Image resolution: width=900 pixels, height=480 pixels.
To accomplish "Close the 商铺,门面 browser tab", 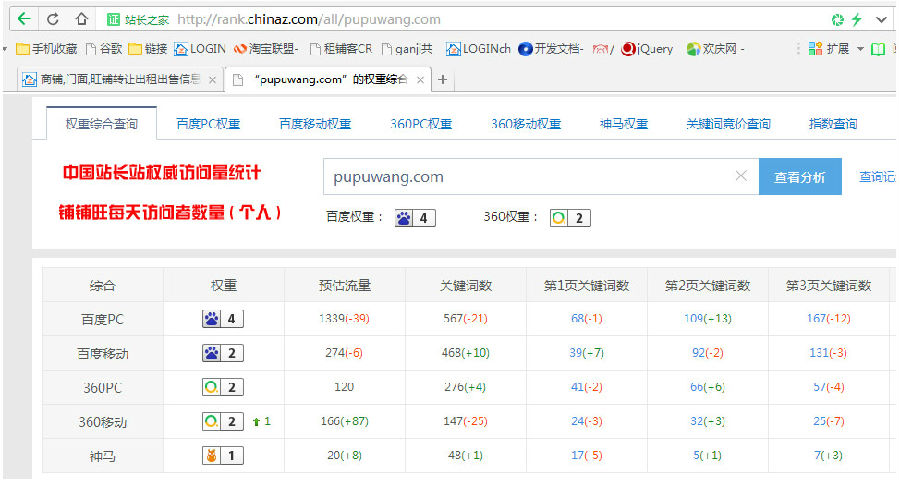I will coord(212,80).
